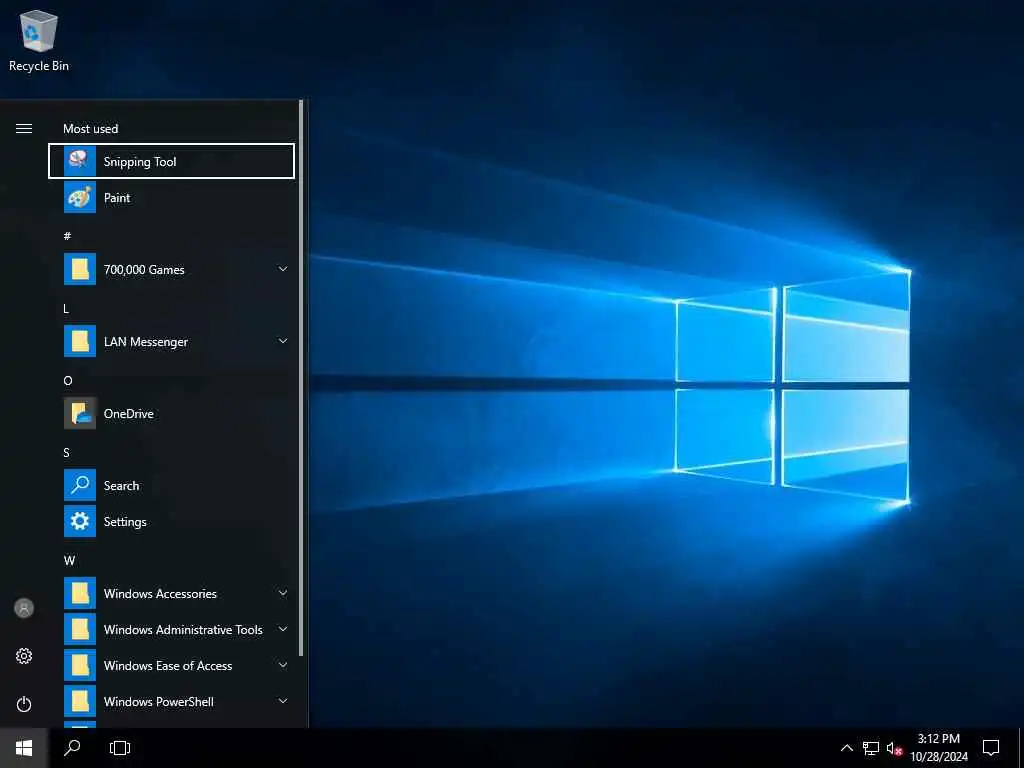1024x768 pixels.
Task: Click the '700,000 Games' label text
Action: 144,270
